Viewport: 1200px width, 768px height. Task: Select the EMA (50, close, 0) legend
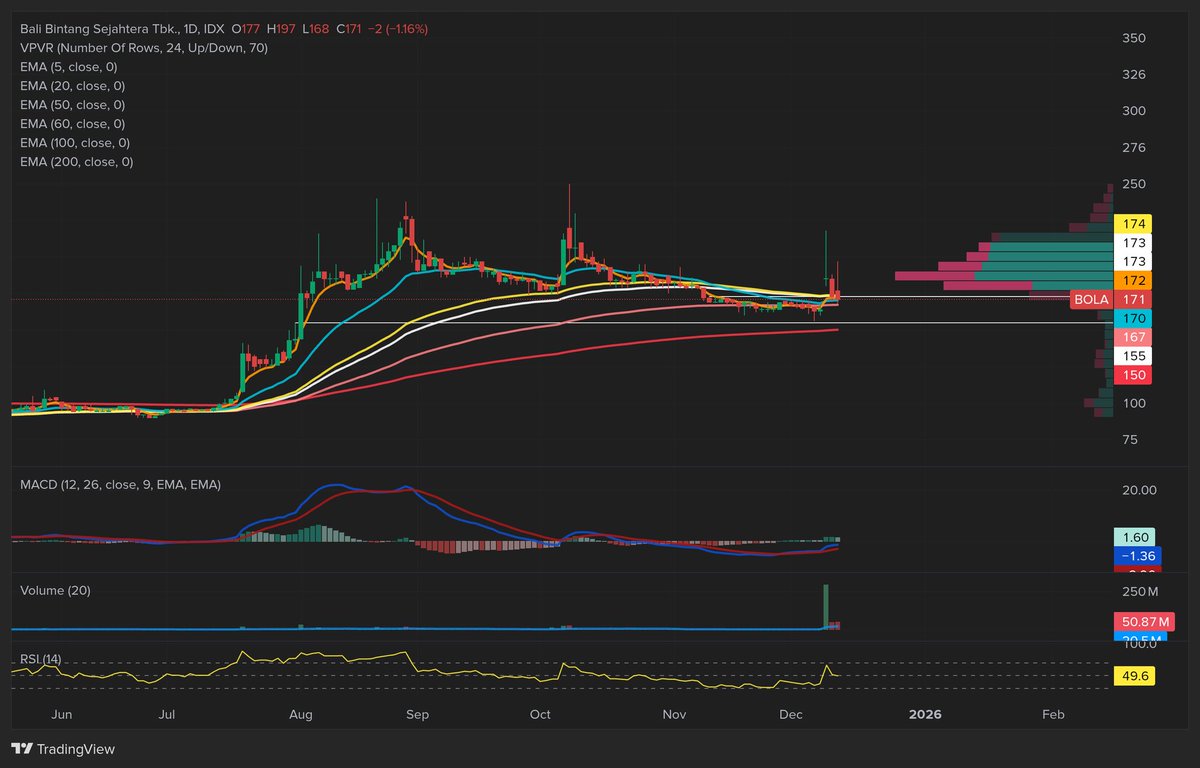click(x=72, y=105)
